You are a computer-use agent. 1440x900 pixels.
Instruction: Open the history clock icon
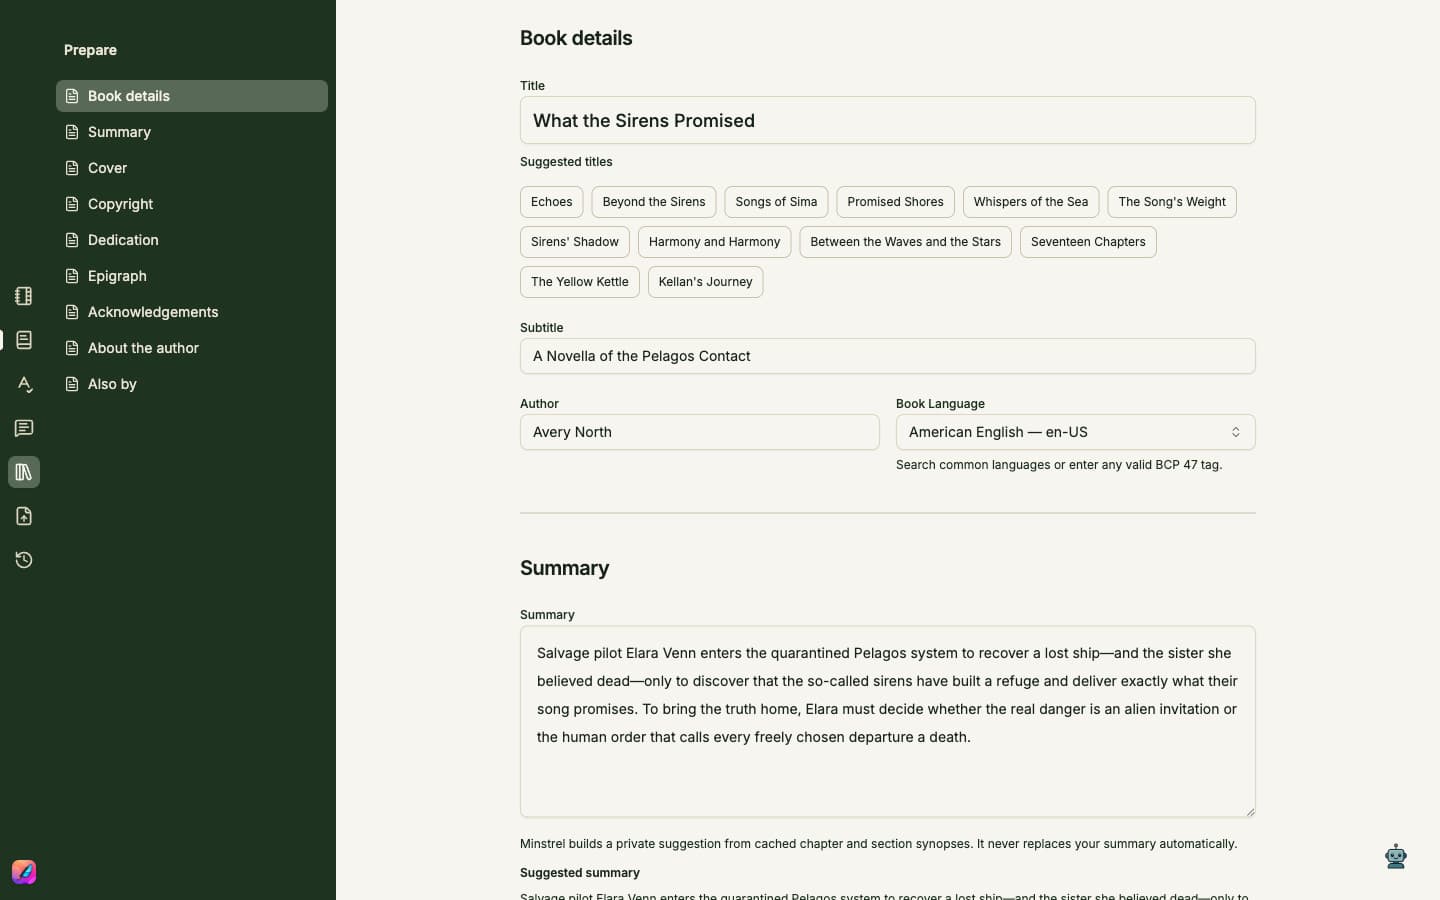coord(24,560)
